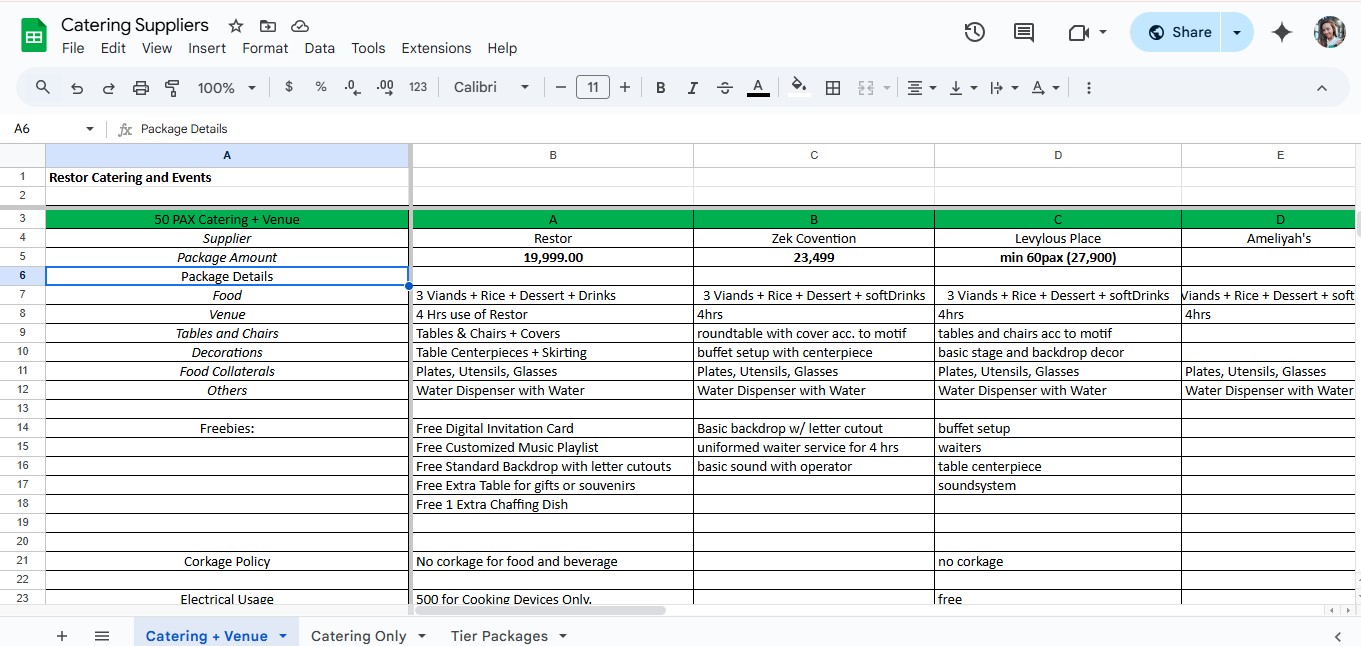This screenshot has width=1361, height=646.
Task: Open version history clock icon
Action: click(x=975, y=32)
